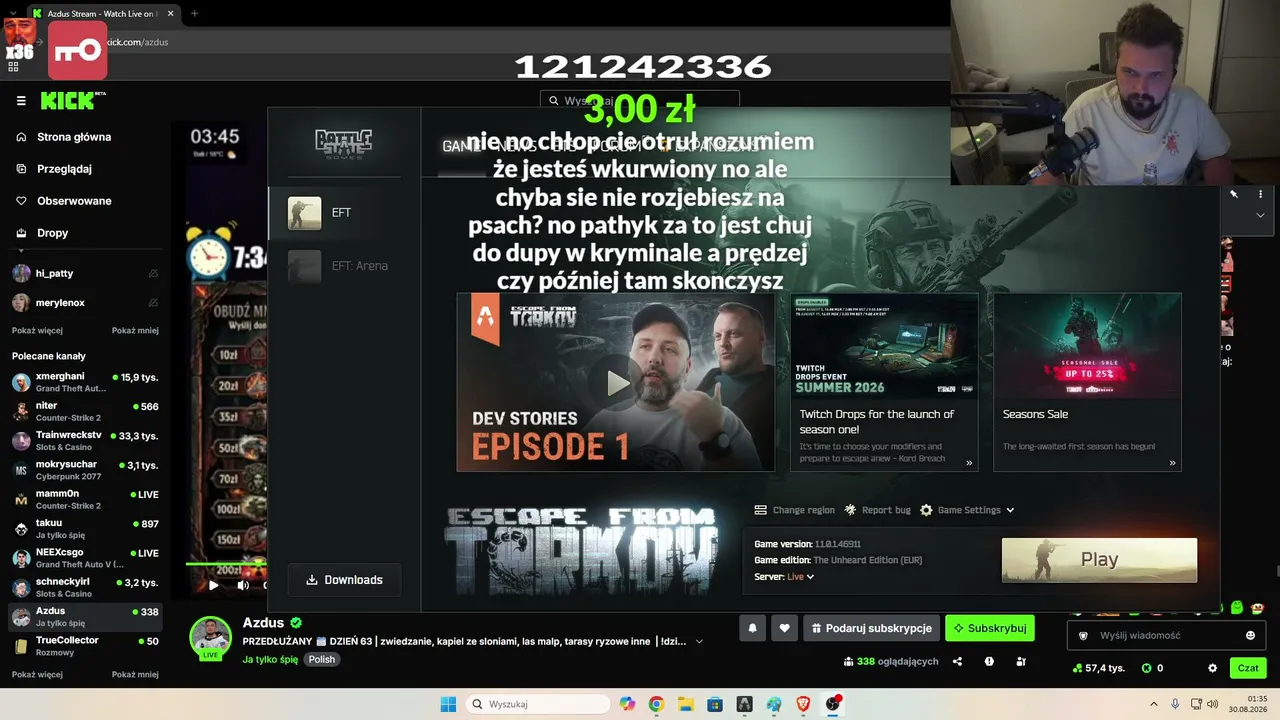The image size is (1280, 720).
Task: Open Google Chrome from taskbar
Action: coord(656,704)
